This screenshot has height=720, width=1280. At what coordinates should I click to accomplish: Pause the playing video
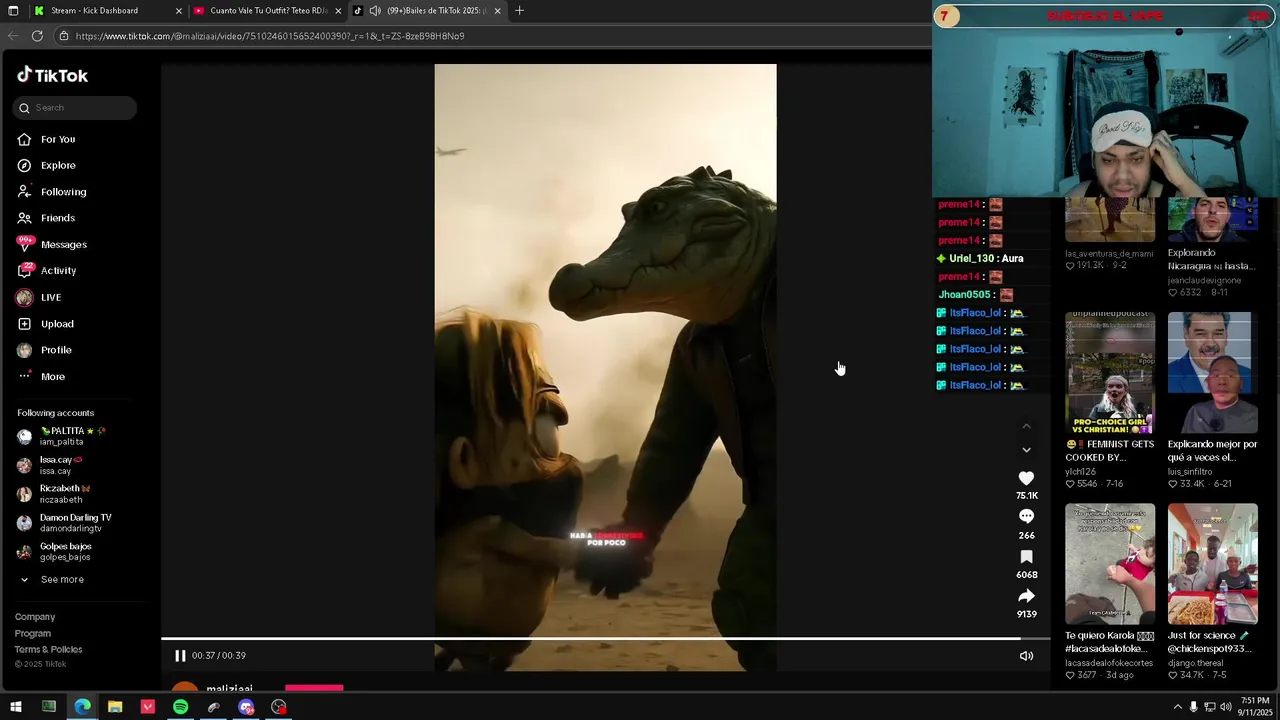pos(180,656)
